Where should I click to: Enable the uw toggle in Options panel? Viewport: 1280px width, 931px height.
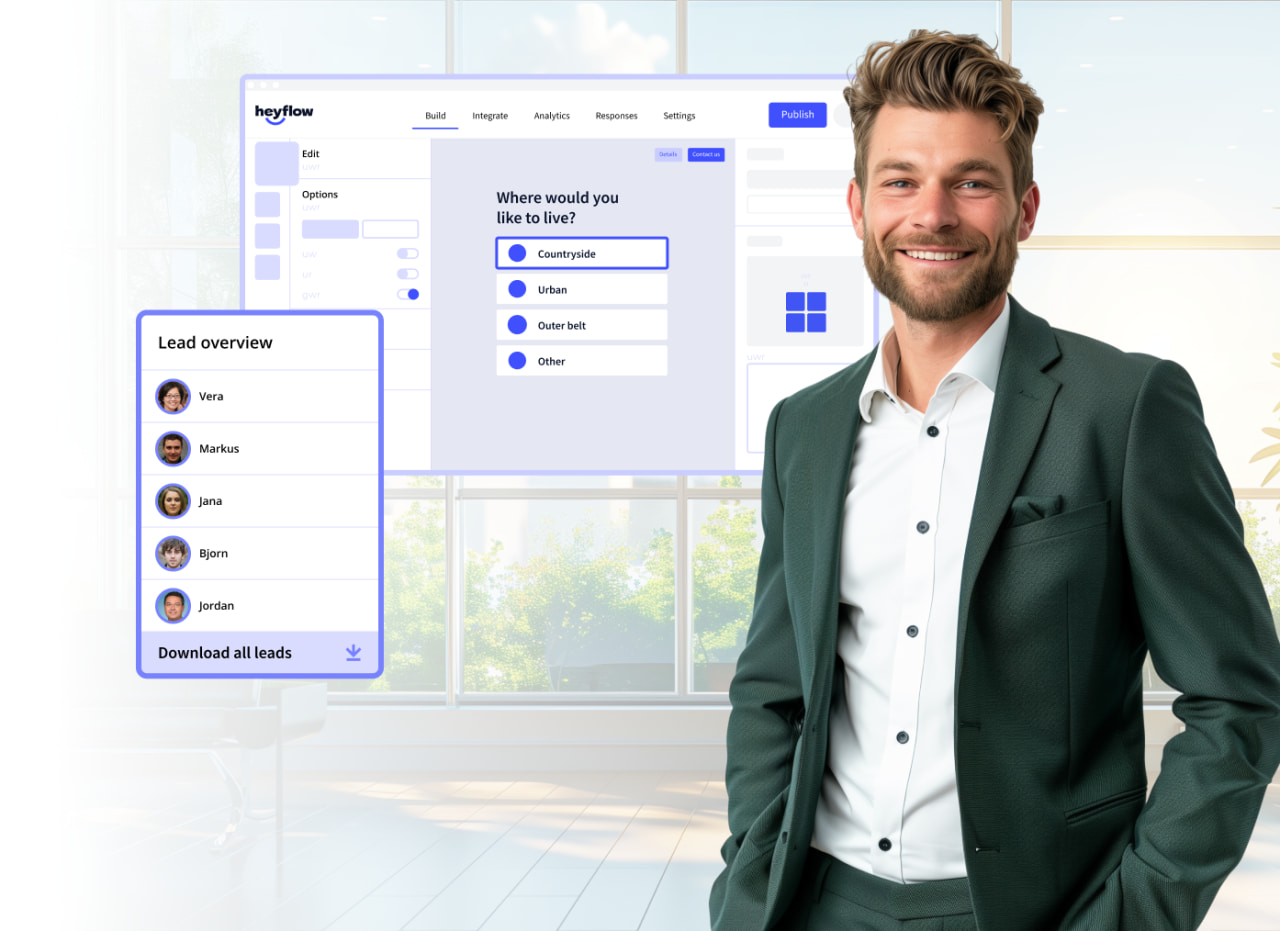click(x=407, y=253)
